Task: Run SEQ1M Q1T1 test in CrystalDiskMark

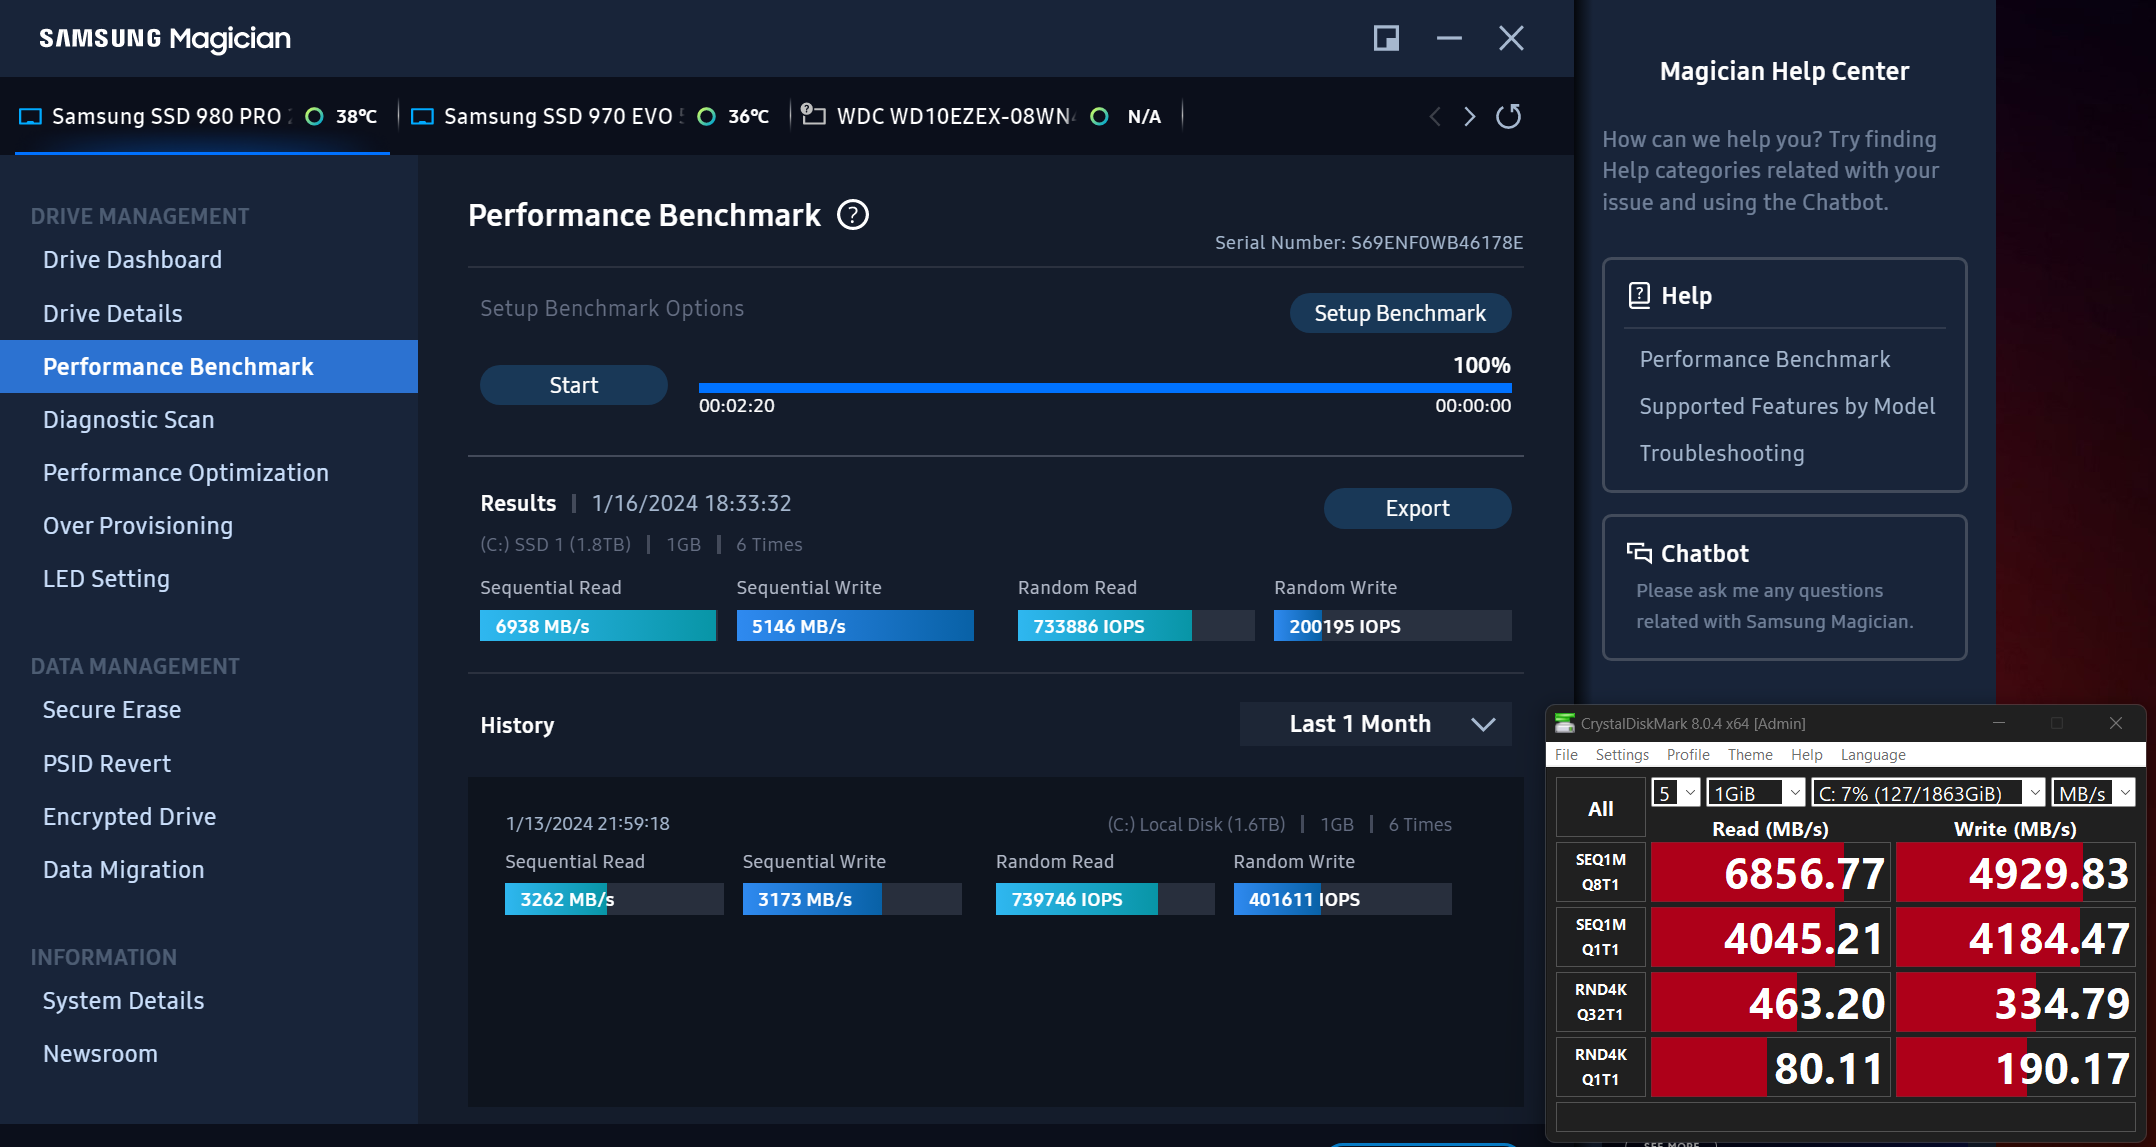Action: [1601, 937]
